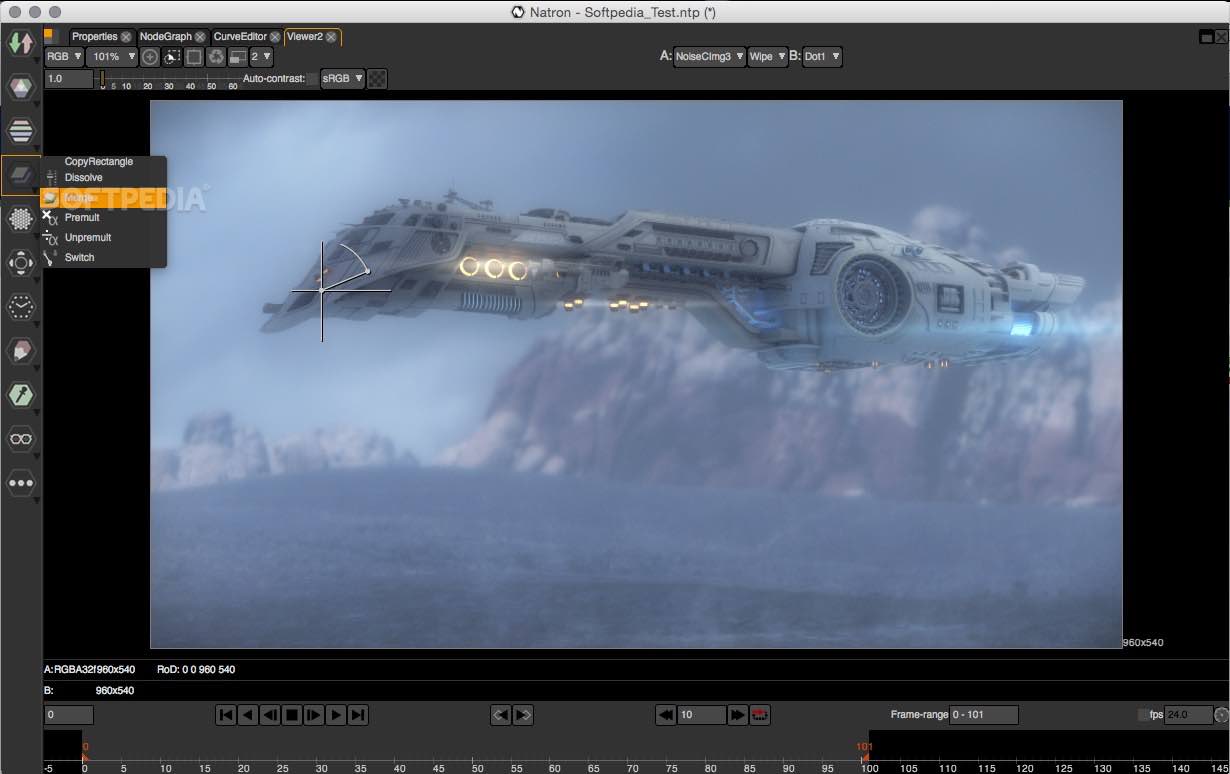Screen dimensions: 1230x774
Task: Stop playback
Action: click(x=292, y=714)
